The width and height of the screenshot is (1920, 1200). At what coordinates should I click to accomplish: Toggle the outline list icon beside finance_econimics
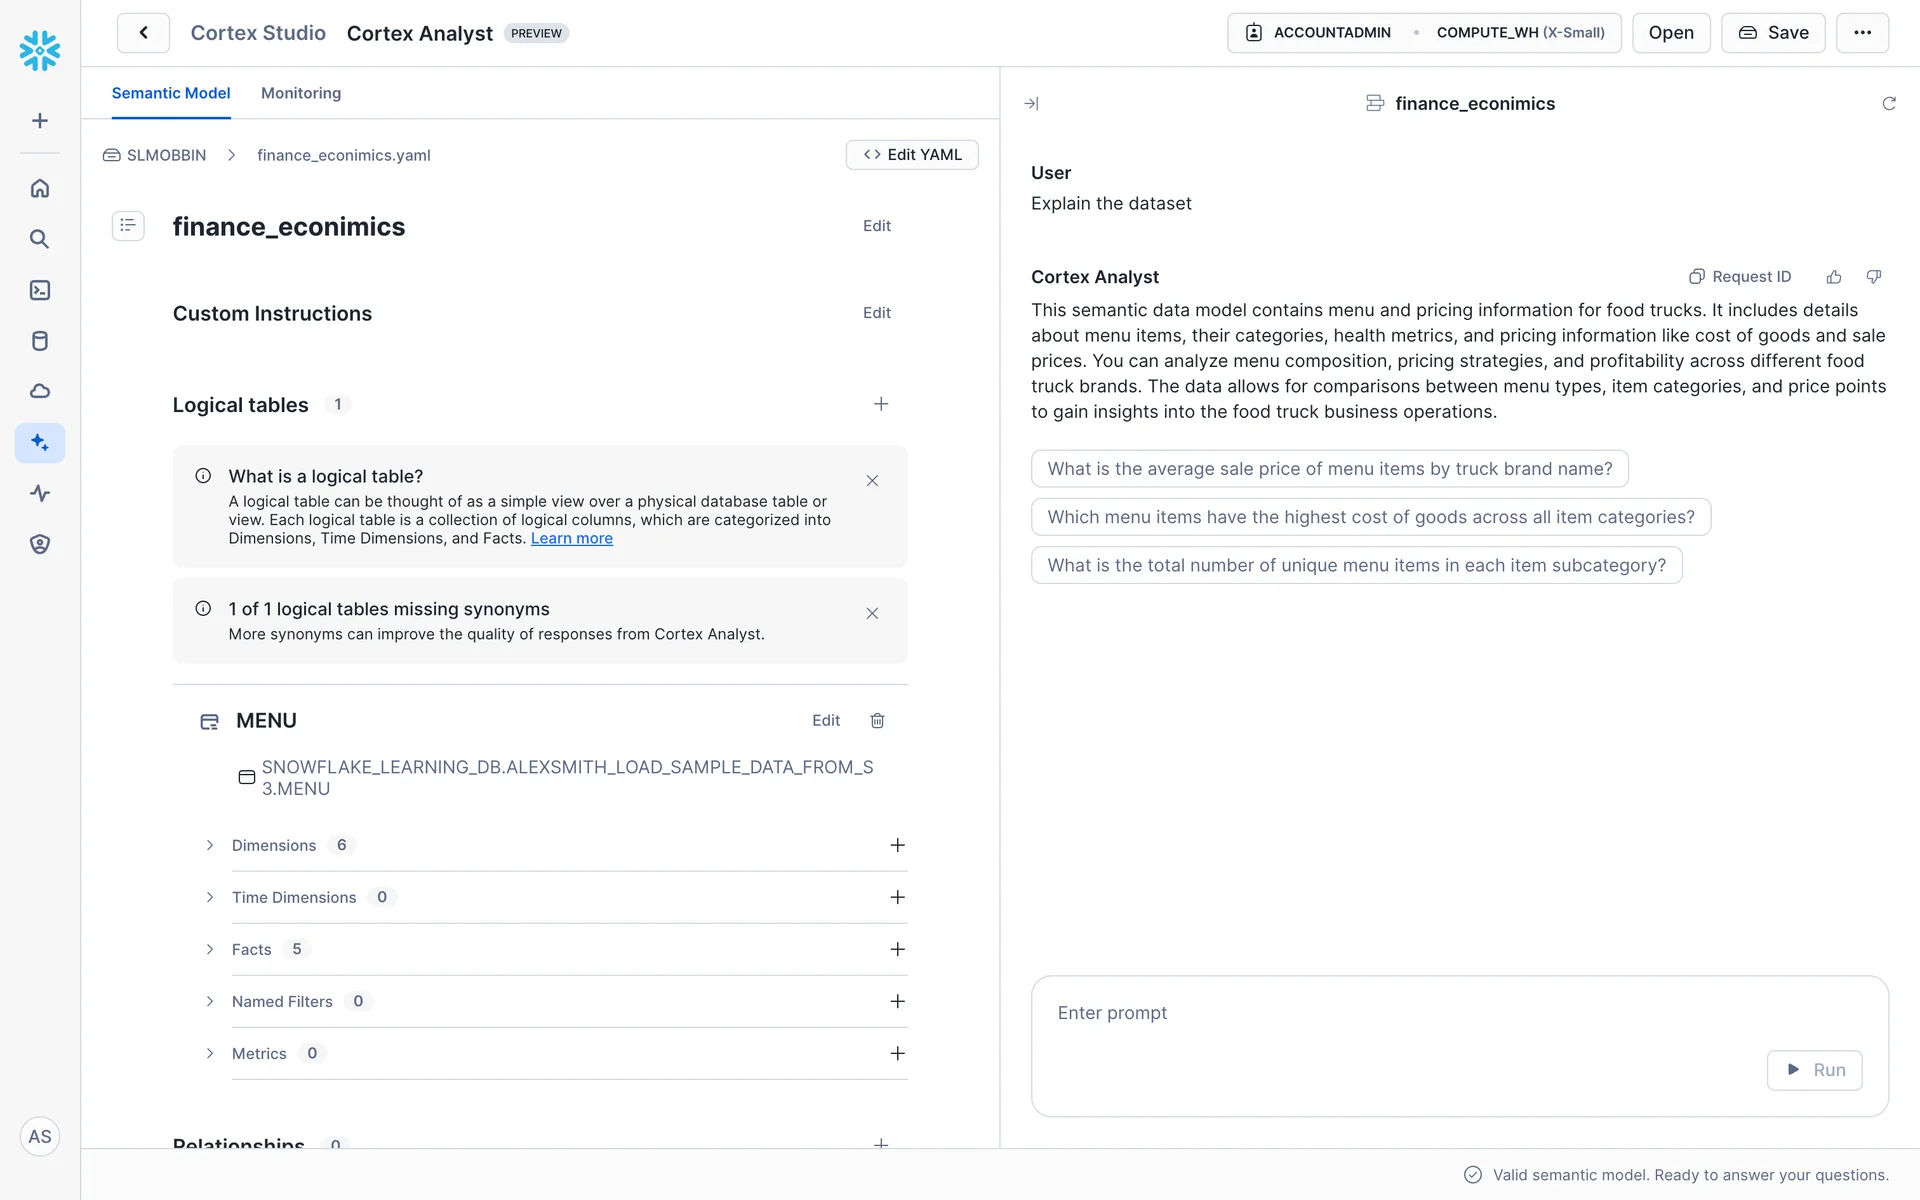128,226
